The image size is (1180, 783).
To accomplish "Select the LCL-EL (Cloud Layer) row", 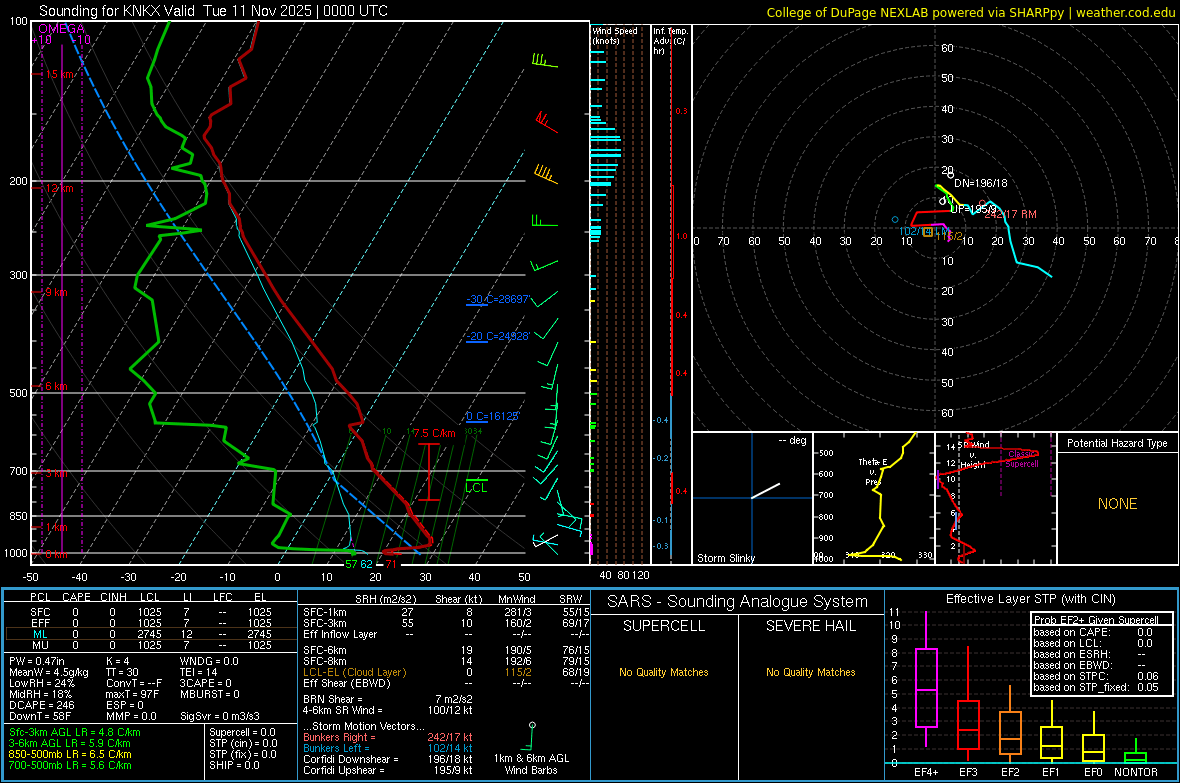I will (x=446, y=672).
